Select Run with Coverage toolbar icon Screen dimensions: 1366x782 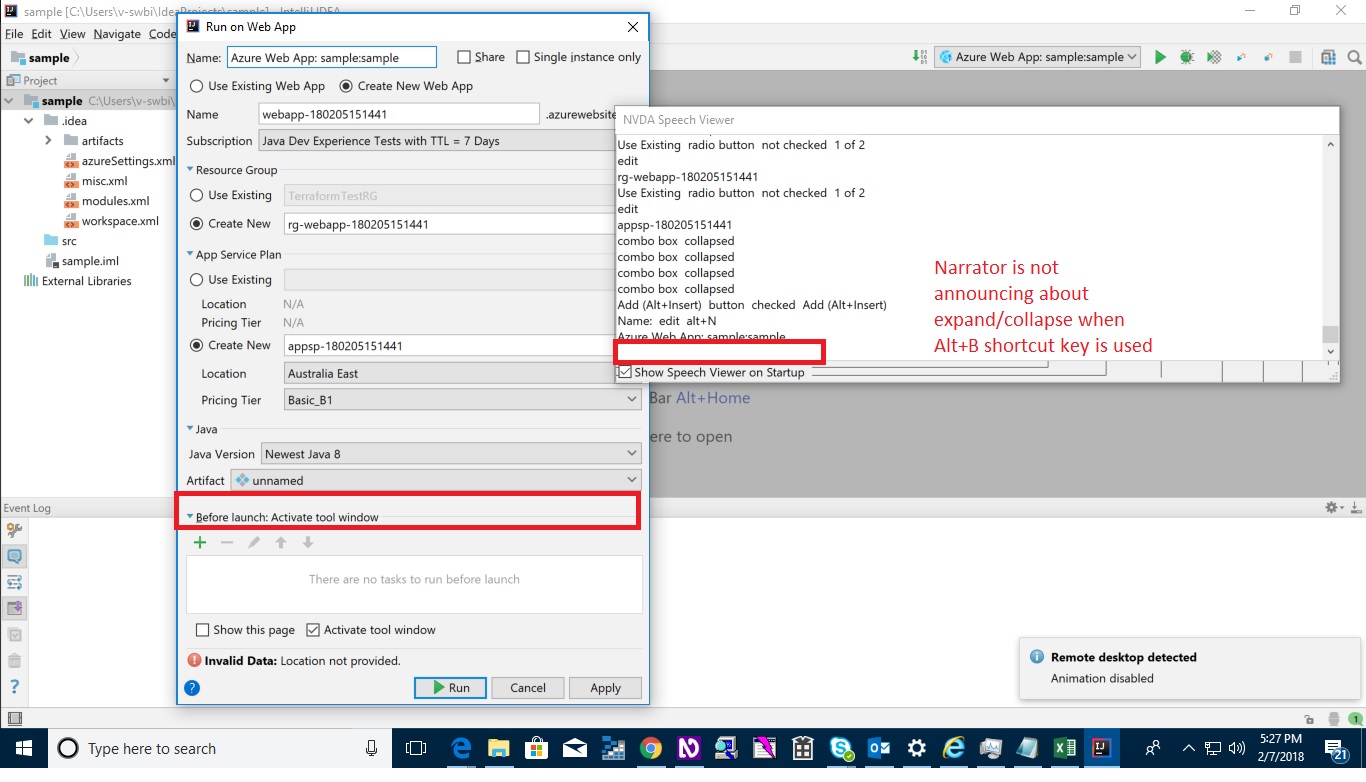pos(1212,57)
